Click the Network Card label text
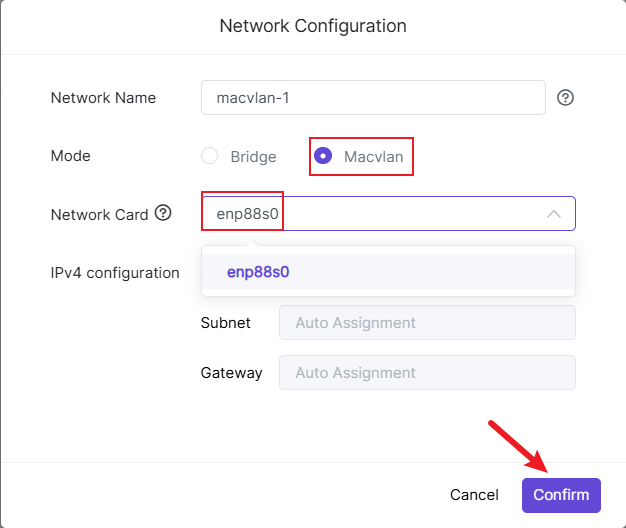626x528 pixels. pyautogui.click(x=99, y=214)
